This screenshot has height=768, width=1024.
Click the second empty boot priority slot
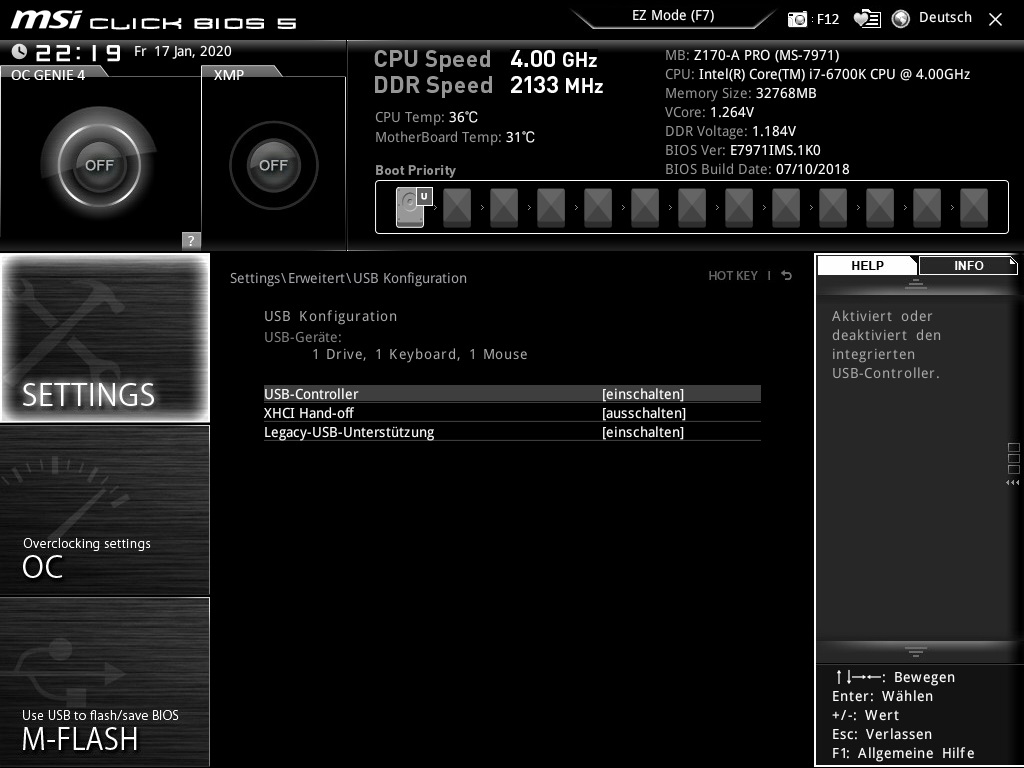coord(504,208)
